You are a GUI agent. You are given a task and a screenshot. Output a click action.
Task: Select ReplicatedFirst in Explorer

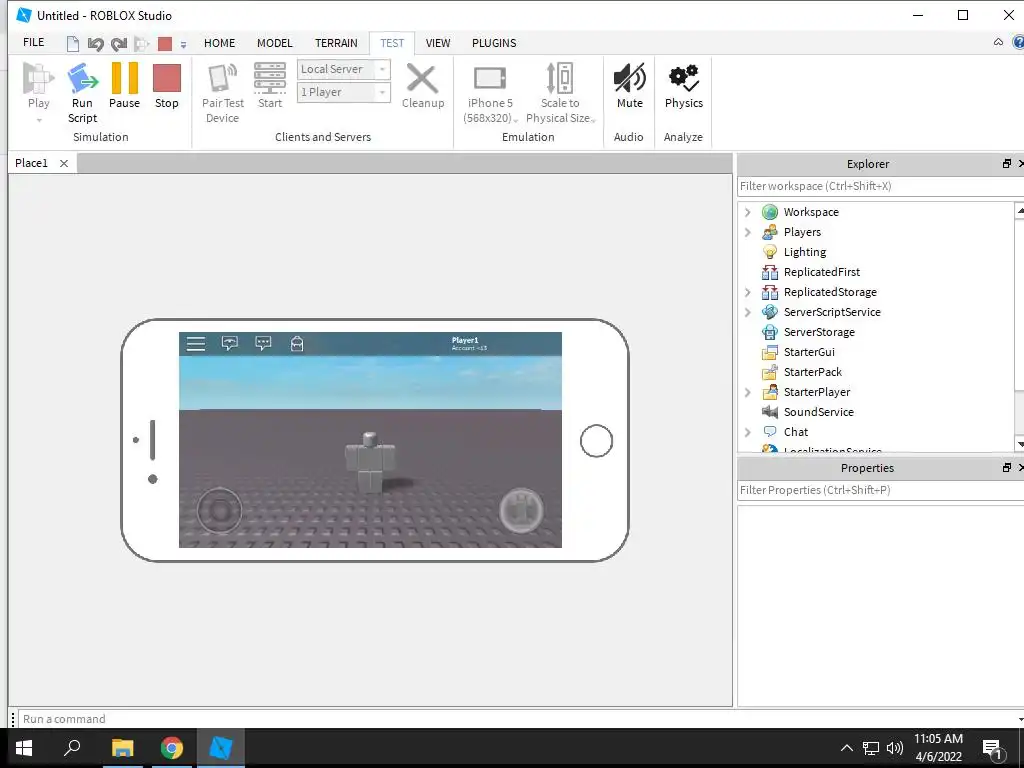tap(822, 272)
